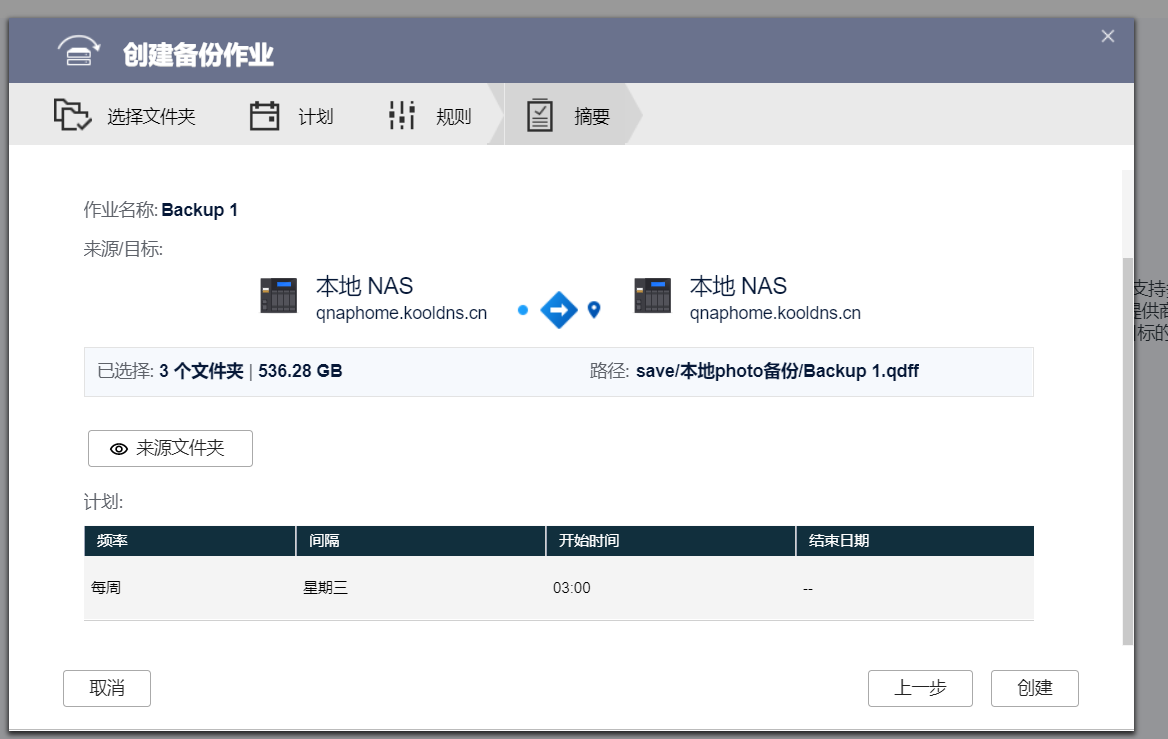The height and width of the screenshot is (739, 1168).
Task: Click the blue location pin icon
Action: point(594,309)
